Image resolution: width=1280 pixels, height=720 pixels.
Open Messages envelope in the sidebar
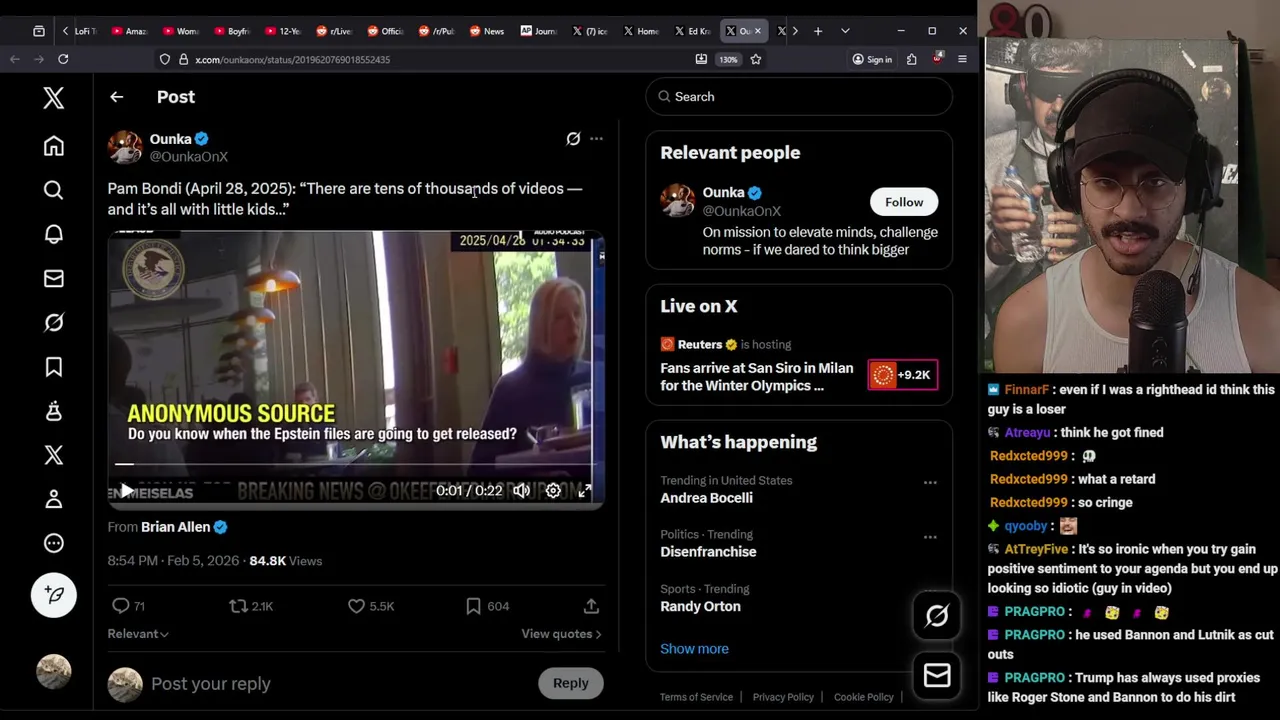(x=54, y=278)
